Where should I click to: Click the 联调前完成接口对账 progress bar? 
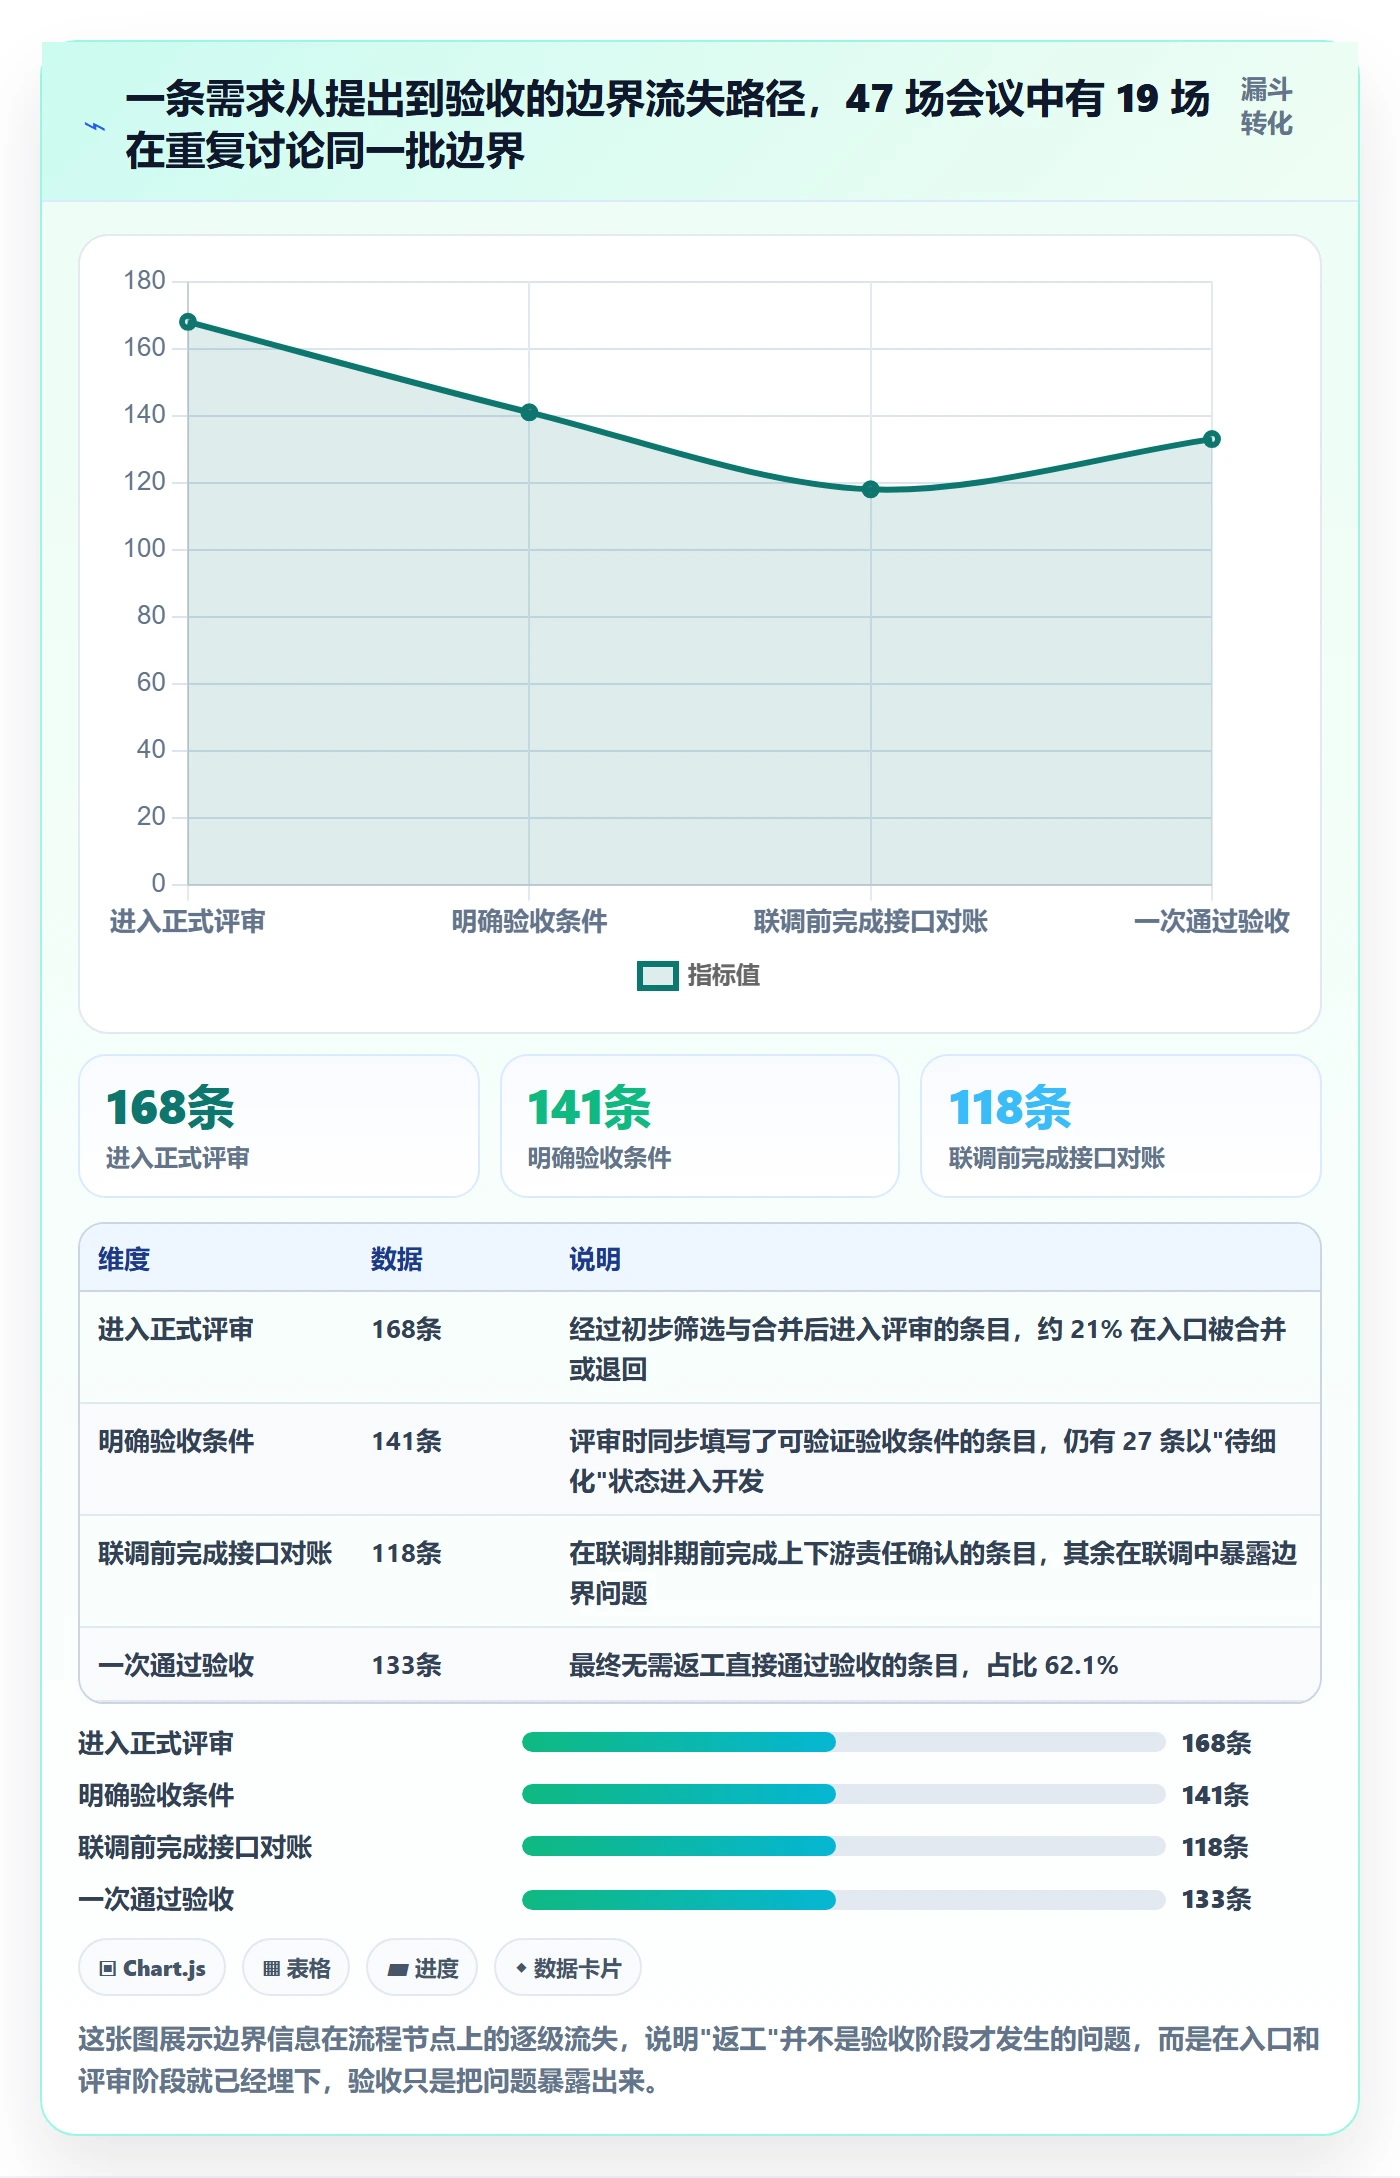pos(843,1846)
